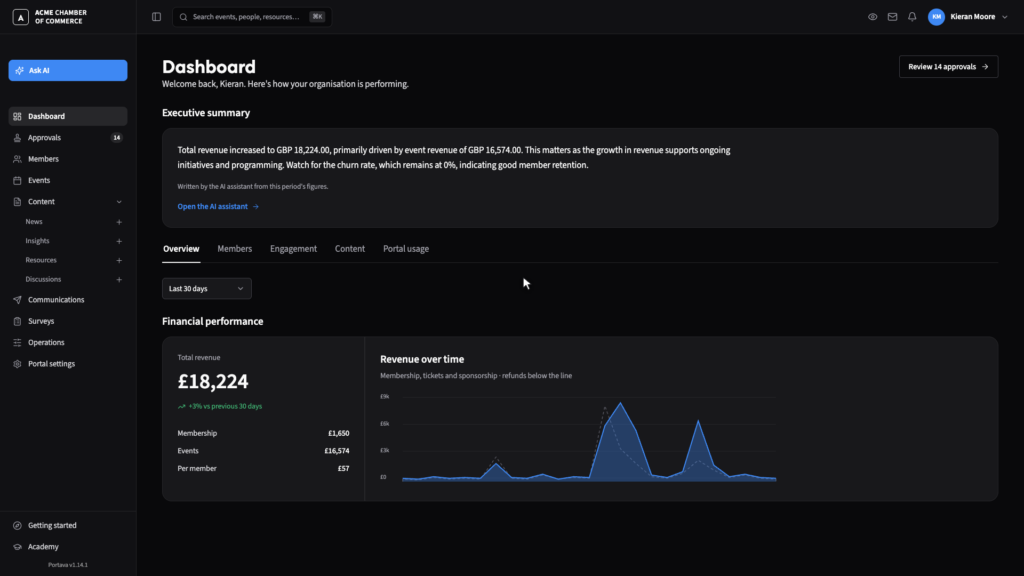The height and width of the screenshot is (576, 1024).
Task: Open the Insights sub-item
Action: [x=37, y=241]
